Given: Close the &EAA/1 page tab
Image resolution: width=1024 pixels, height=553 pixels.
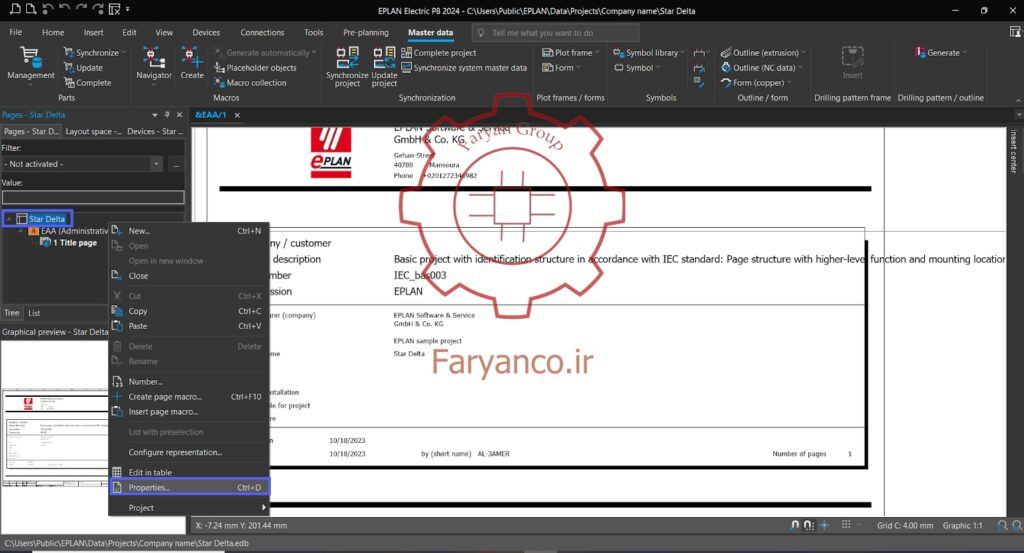Looking at the screenshot, I should click(238, 115).
